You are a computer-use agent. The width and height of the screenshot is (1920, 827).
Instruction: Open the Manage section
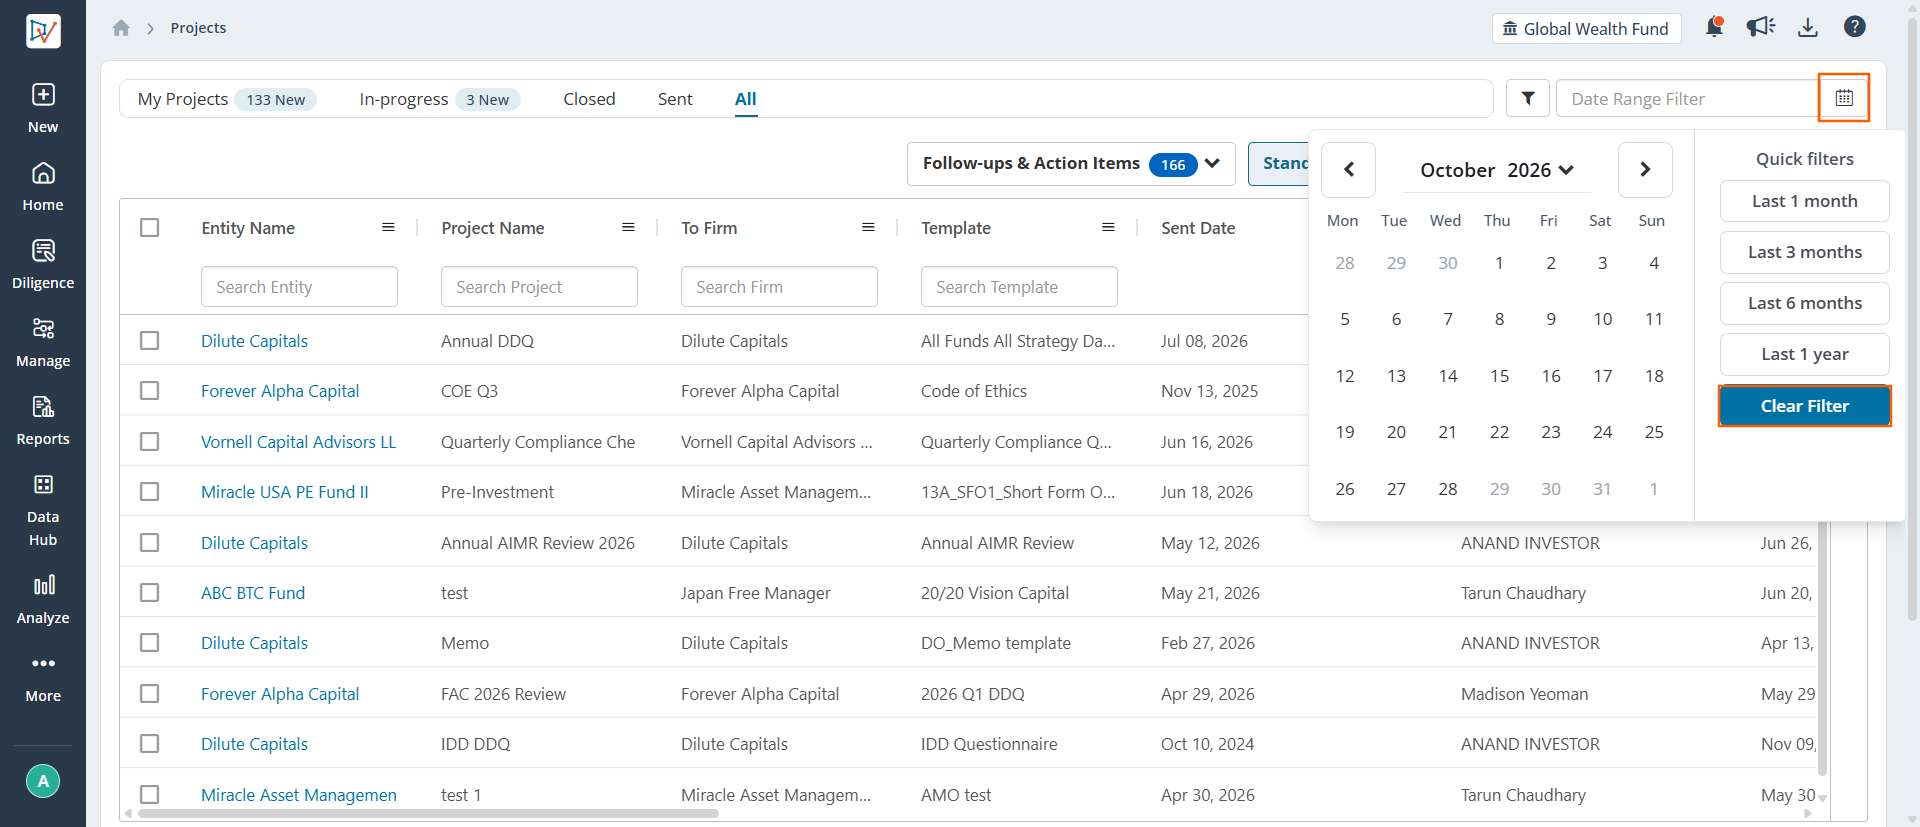[43, 343]
